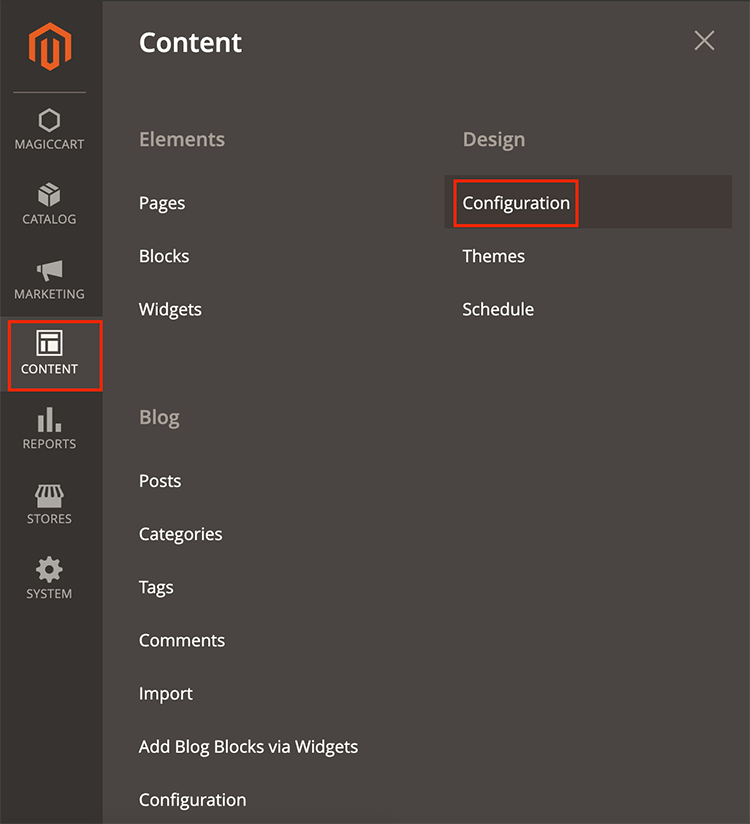Open the Magiccart sidebar icon
Viewport: 750px width, 824px height.
[49, 121]
